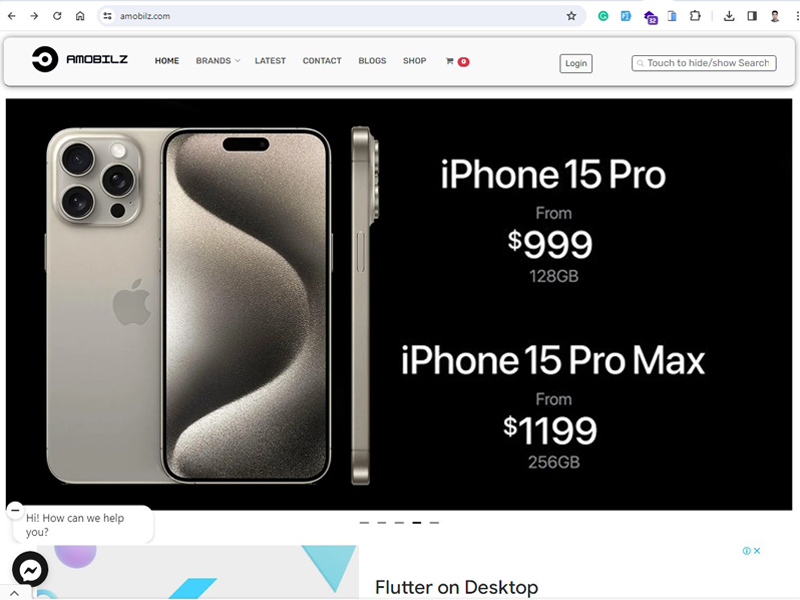Select the fourth carousel slide indicator

point(417,523)
